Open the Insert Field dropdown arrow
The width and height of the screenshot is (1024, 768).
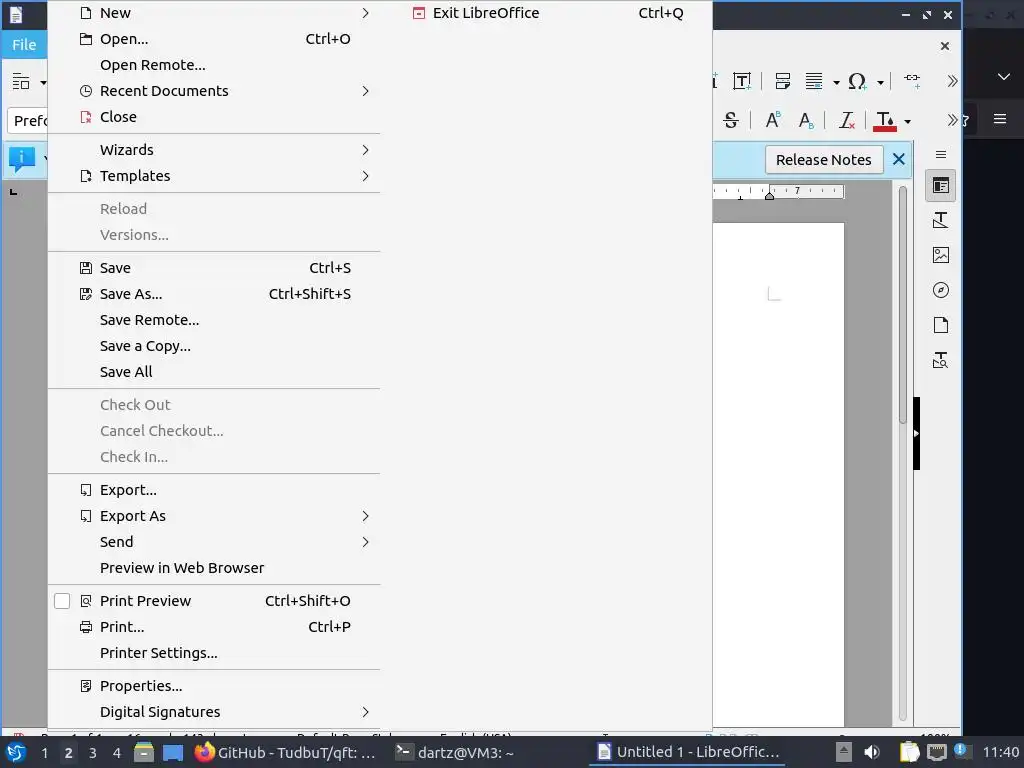tap(836, 82)
